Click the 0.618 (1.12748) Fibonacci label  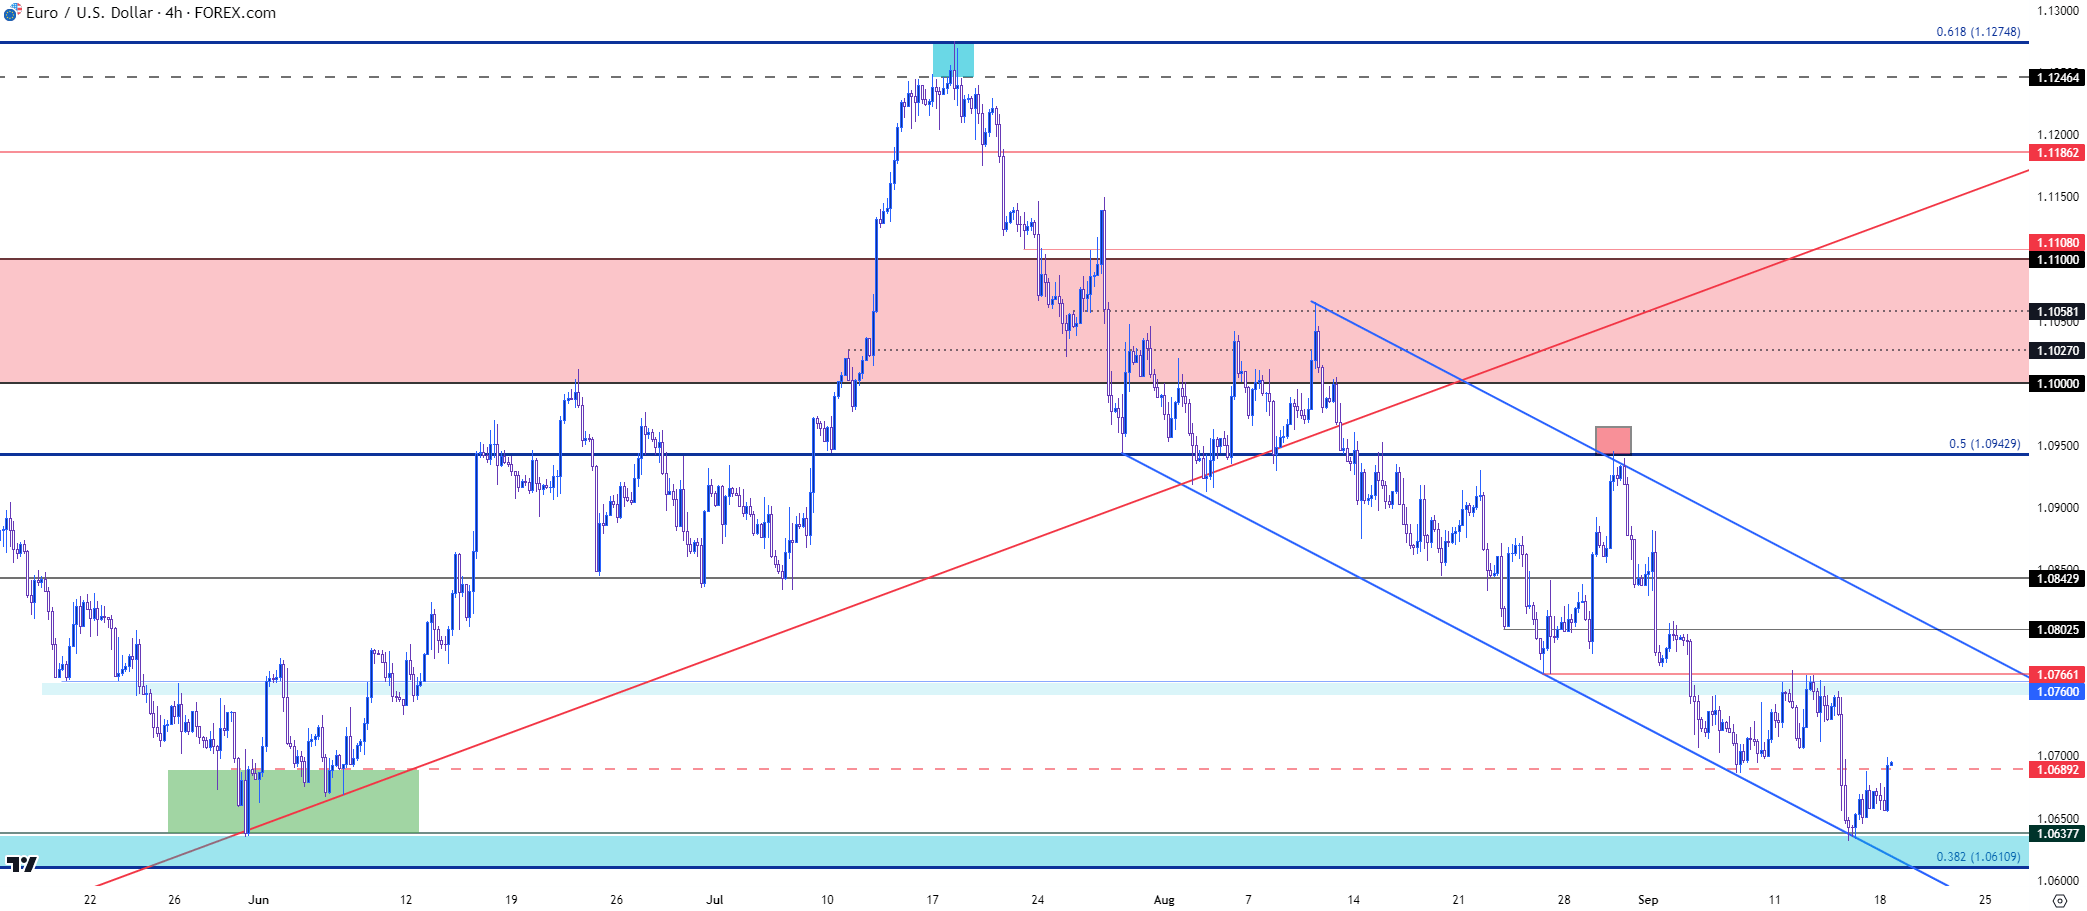pos(1978,32)
